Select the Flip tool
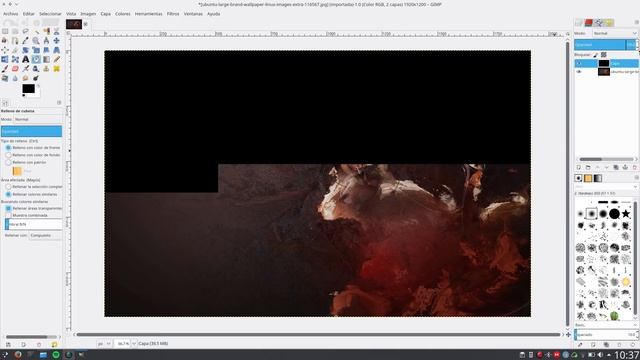This screenshot has width=640, height=360. [x=5, y=59]
